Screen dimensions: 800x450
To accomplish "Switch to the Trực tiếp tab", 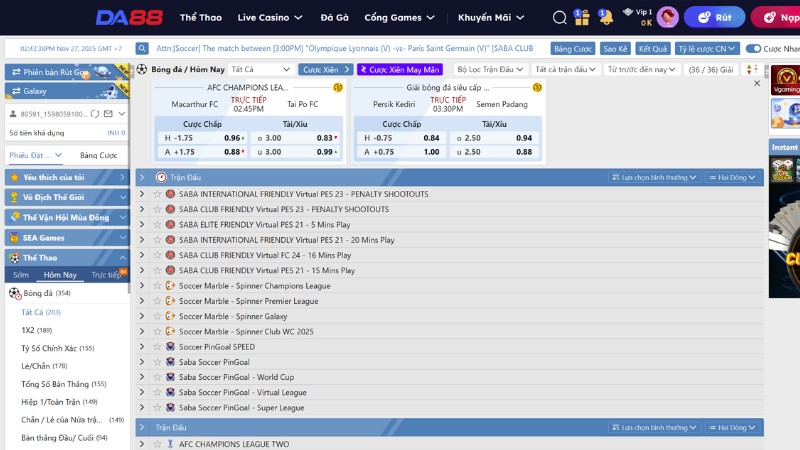I will (x=106, y=275).
